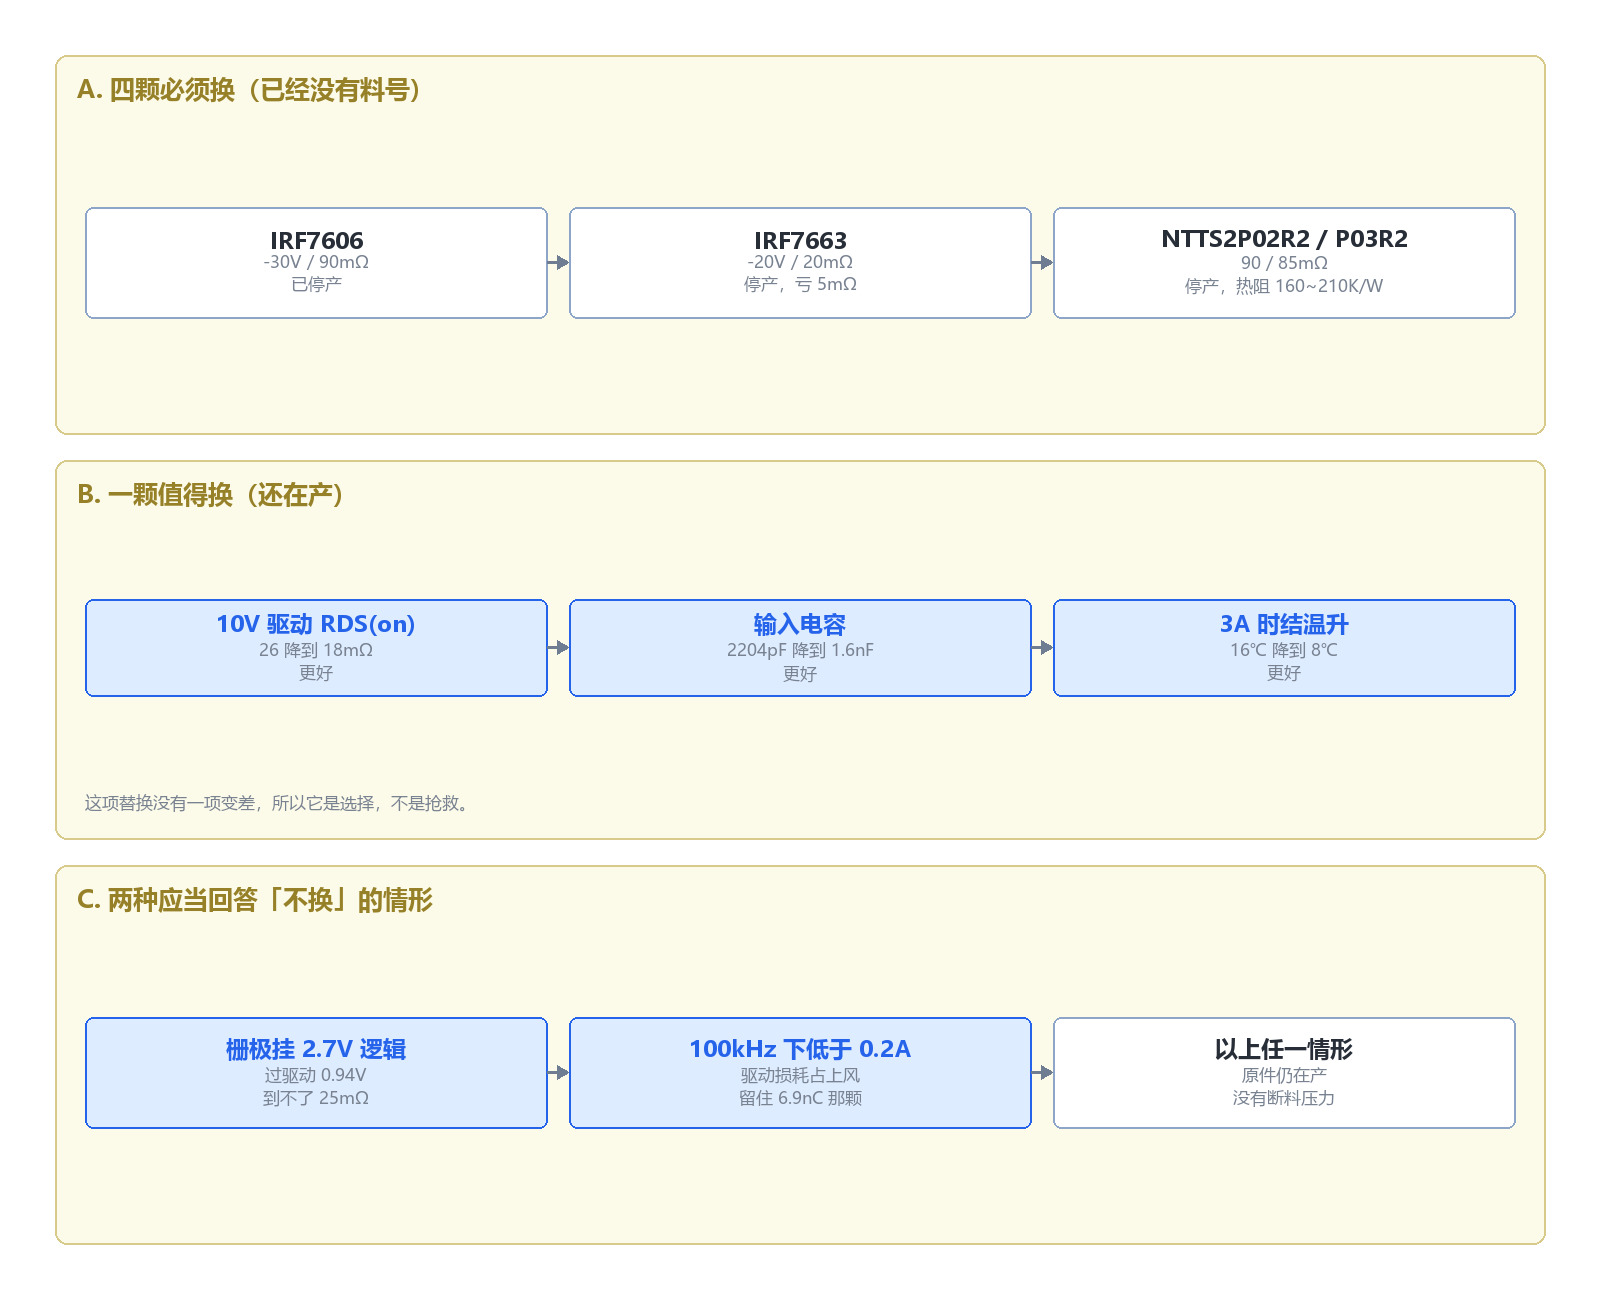Click text 原件仍在产

click(x=1284, y=1075)
